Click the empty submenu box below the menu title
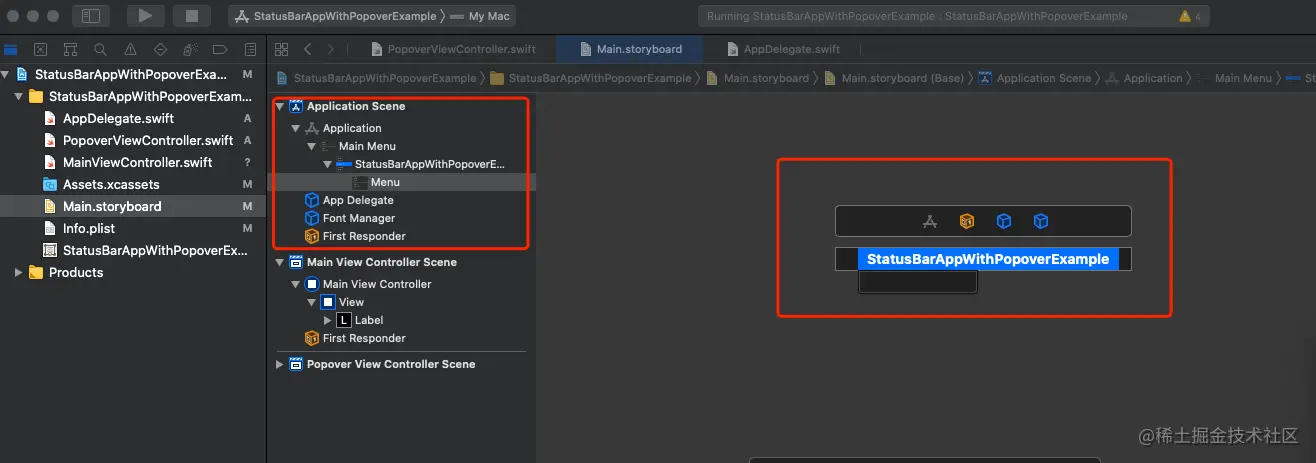Viewport: 1316px width, 463px height. [x=917, y=282]
